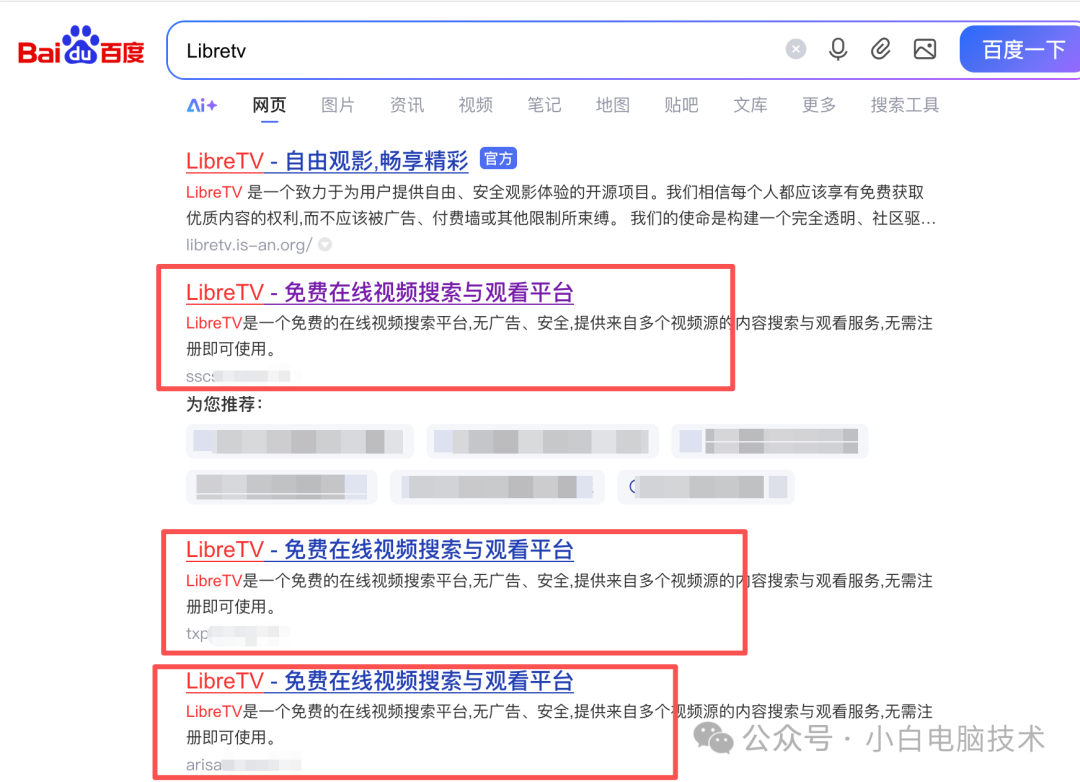
Task: Open the LibreTV 自由观影,畅享精彩 result
Action: [327, 161]
